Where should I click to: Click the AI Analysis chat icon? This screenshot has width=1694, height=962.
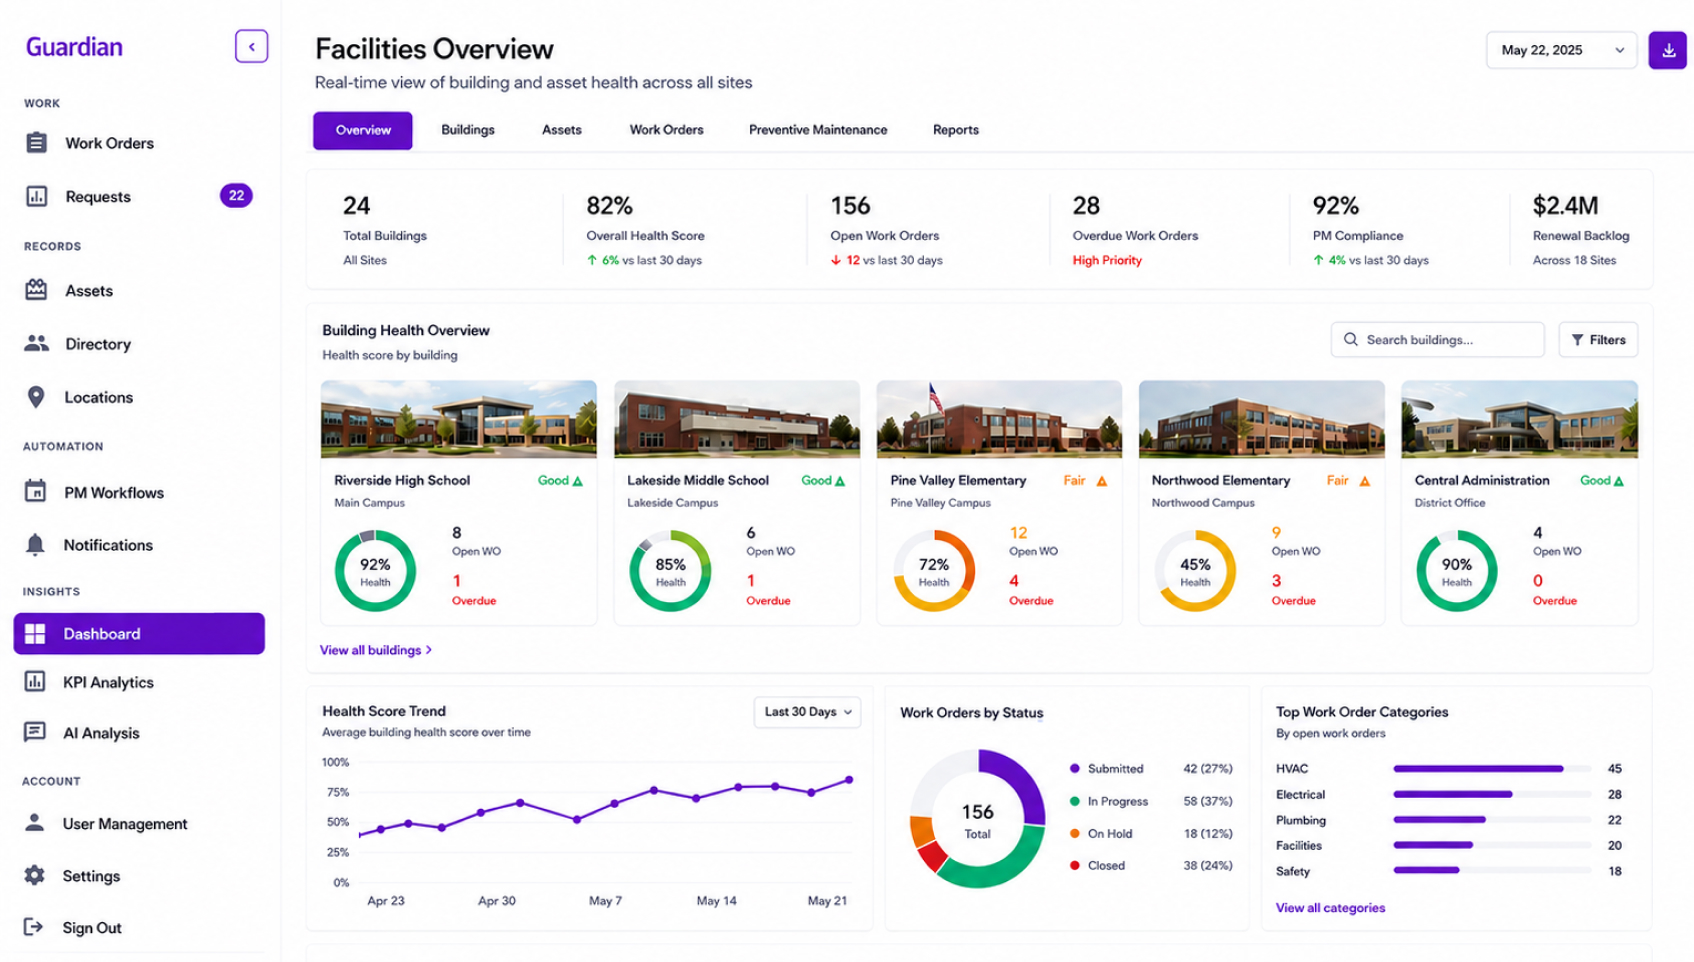pyautogui.click(x=35, y=732)
